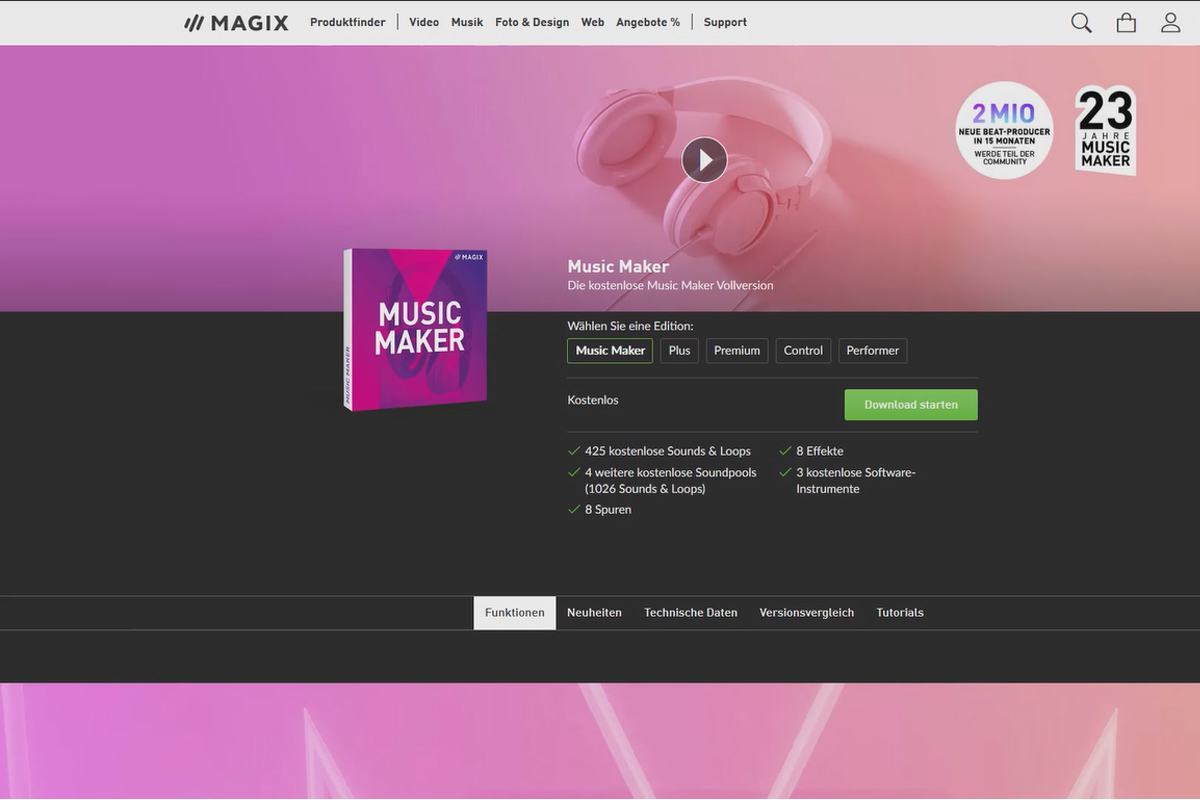This screenshot has height=800, width=1200.
Task: Switch to the Funktionen tab
Action: click(x=514, y=613)
